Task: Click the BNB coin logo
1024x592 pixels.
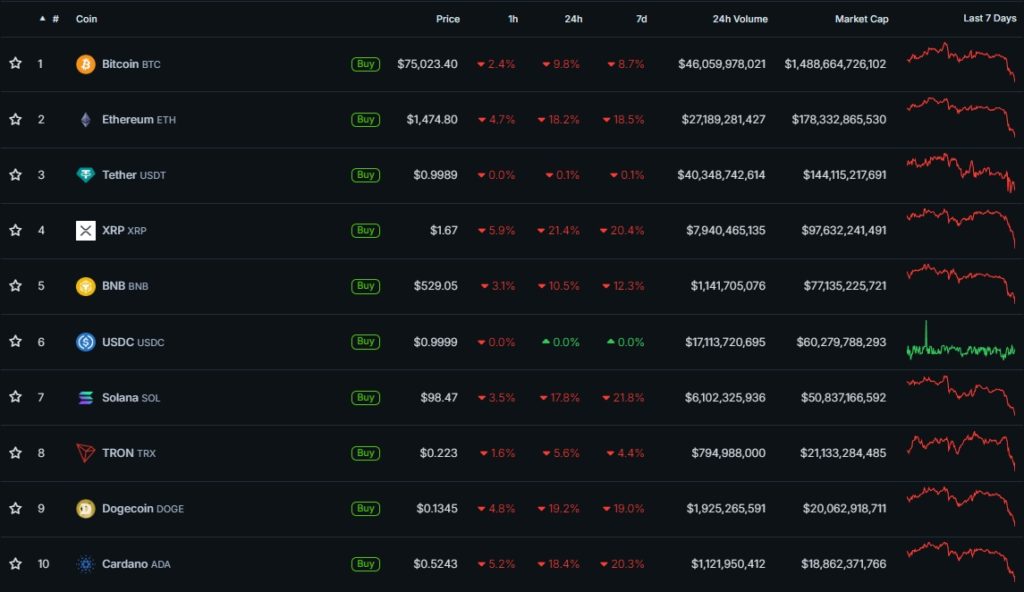Action: pyautogui.click(x=86, y=285)
